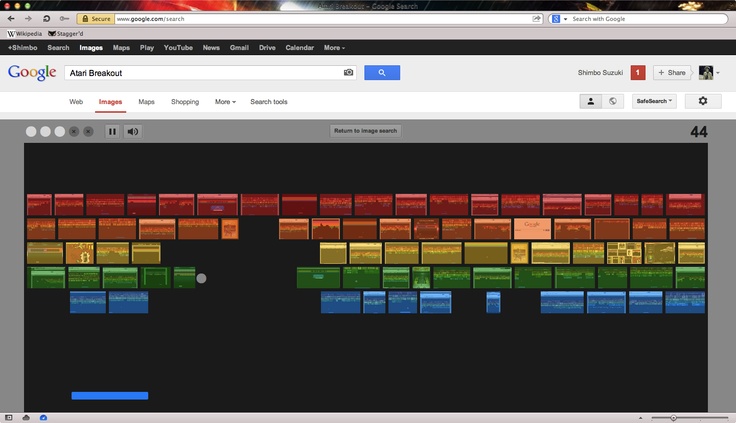This screenshot has height=423, width=736.
Task: Expand More in the black Google bar
Action: point(334,48)
